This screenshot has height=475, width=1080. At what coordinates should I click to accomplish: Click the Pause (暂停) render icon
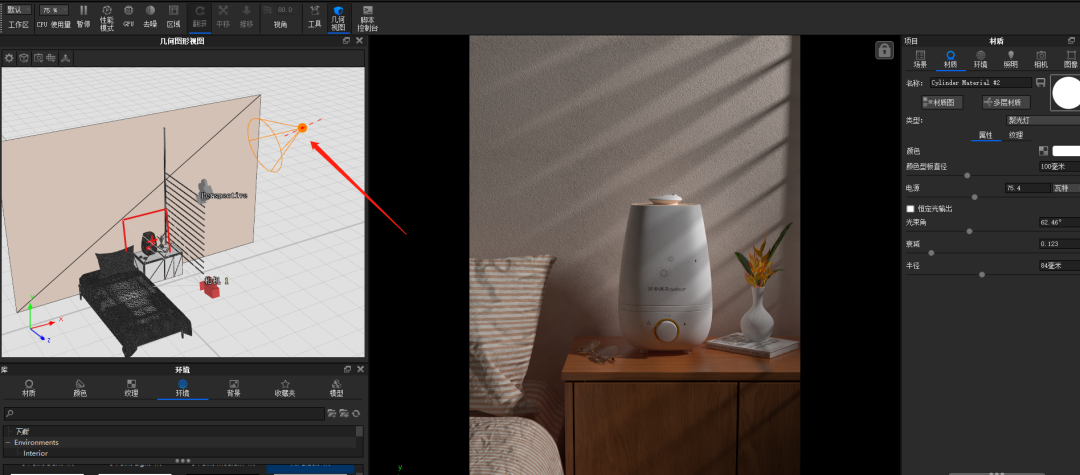tap(83, 15)
